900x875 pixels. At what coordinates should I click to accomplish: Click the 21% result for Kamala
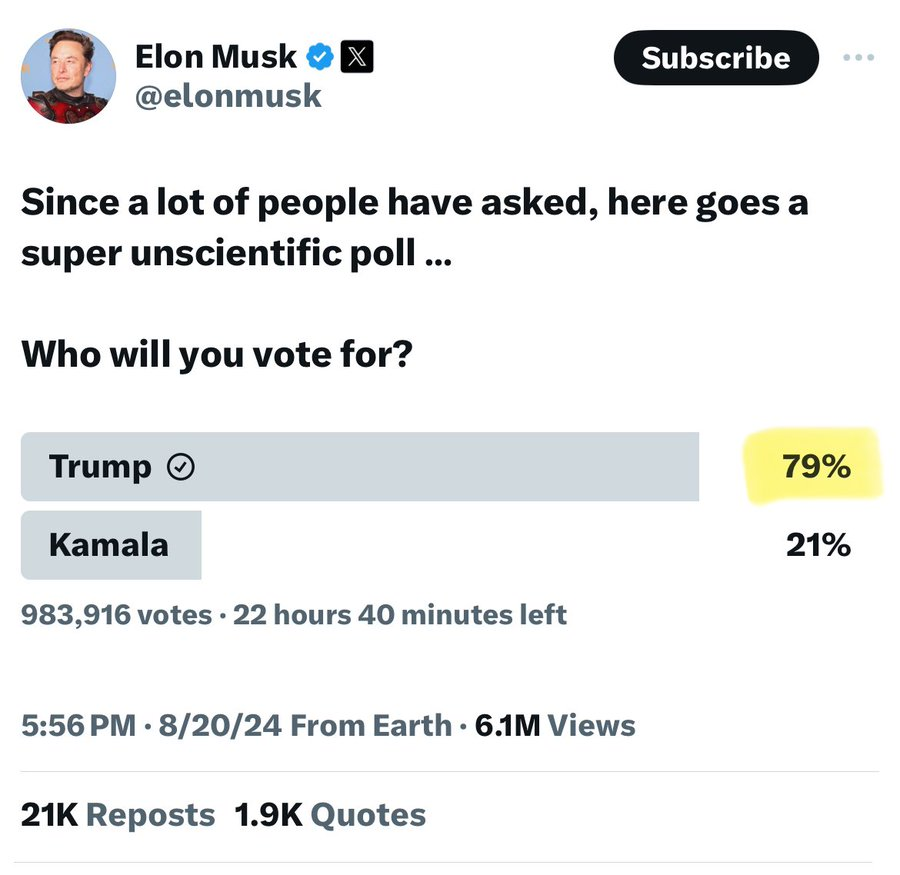(x=818, y=546)
